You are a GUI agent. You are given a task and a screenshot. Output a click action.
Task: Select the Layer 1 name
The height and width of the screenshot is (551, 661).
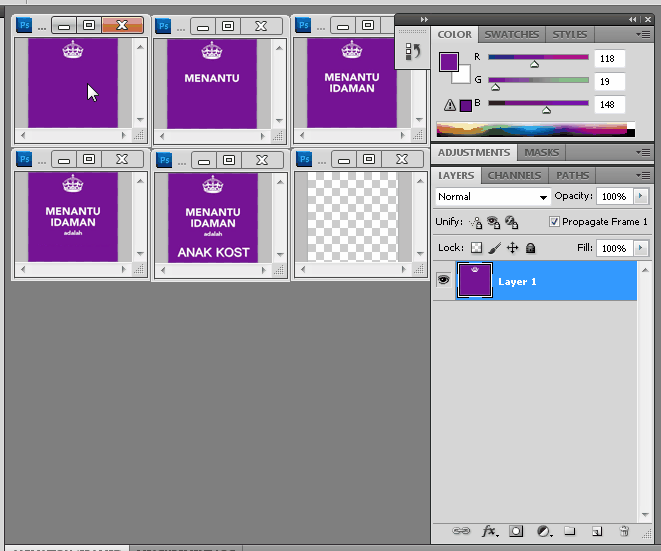(x=517, y=282)
